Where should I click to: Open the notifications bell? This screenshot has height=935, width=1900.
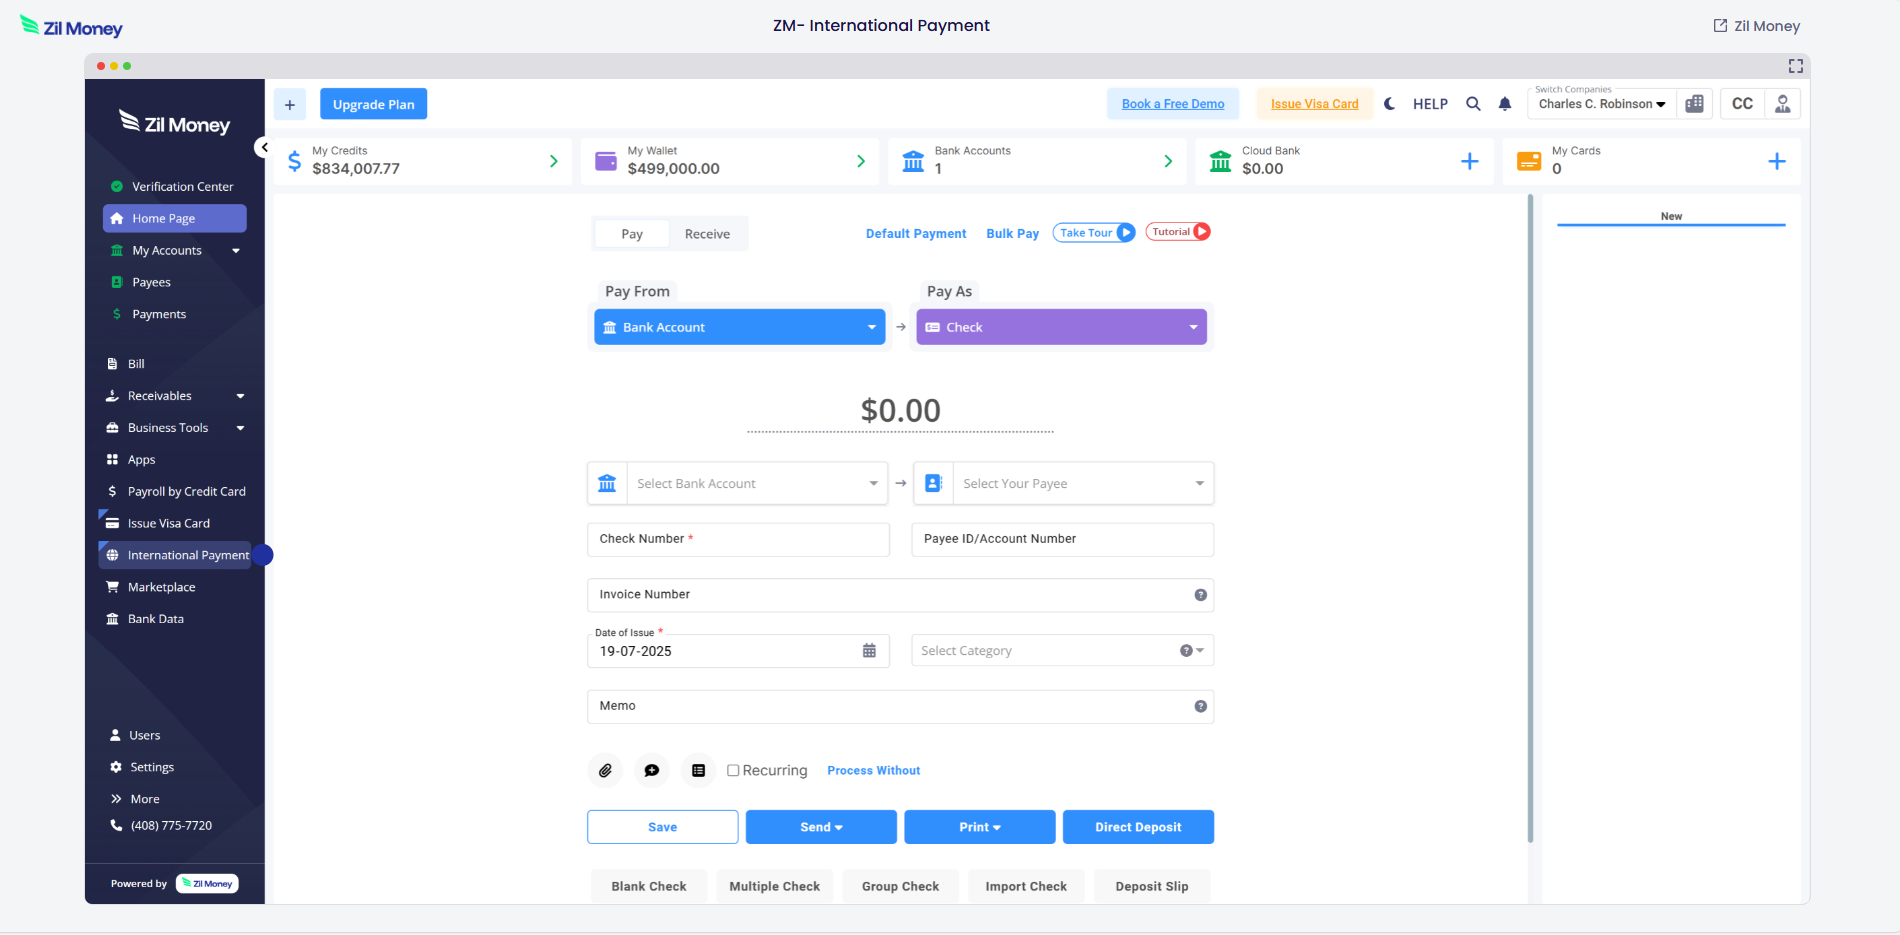[x=1505, y=104]
